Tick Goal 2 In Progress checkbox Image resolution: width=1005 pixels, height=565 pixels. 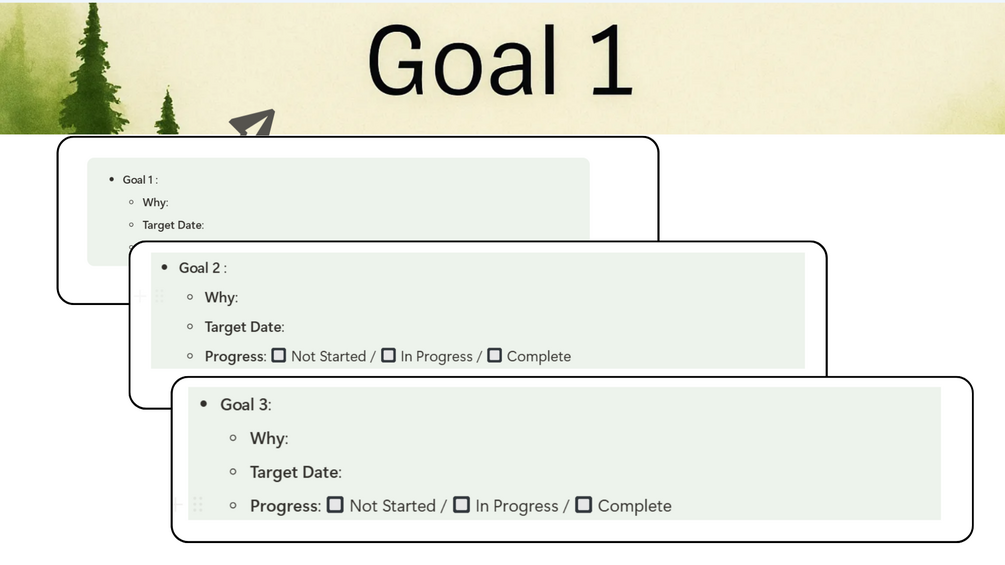(388, 355)
